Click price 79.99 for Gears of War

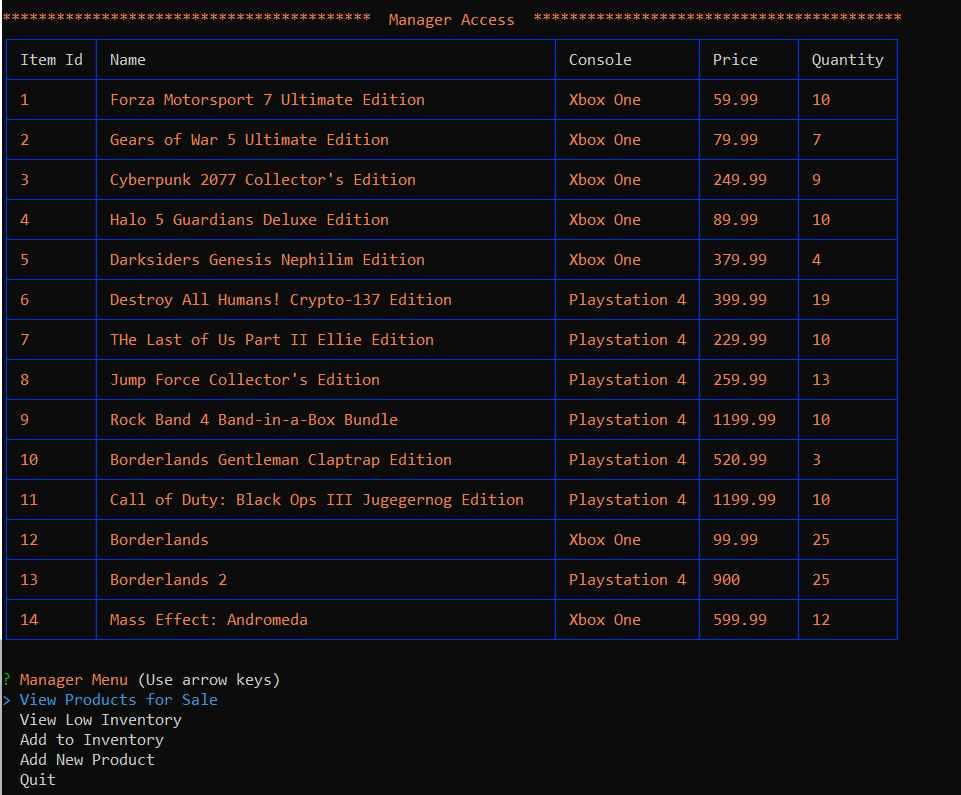click(x=735, y=139)
